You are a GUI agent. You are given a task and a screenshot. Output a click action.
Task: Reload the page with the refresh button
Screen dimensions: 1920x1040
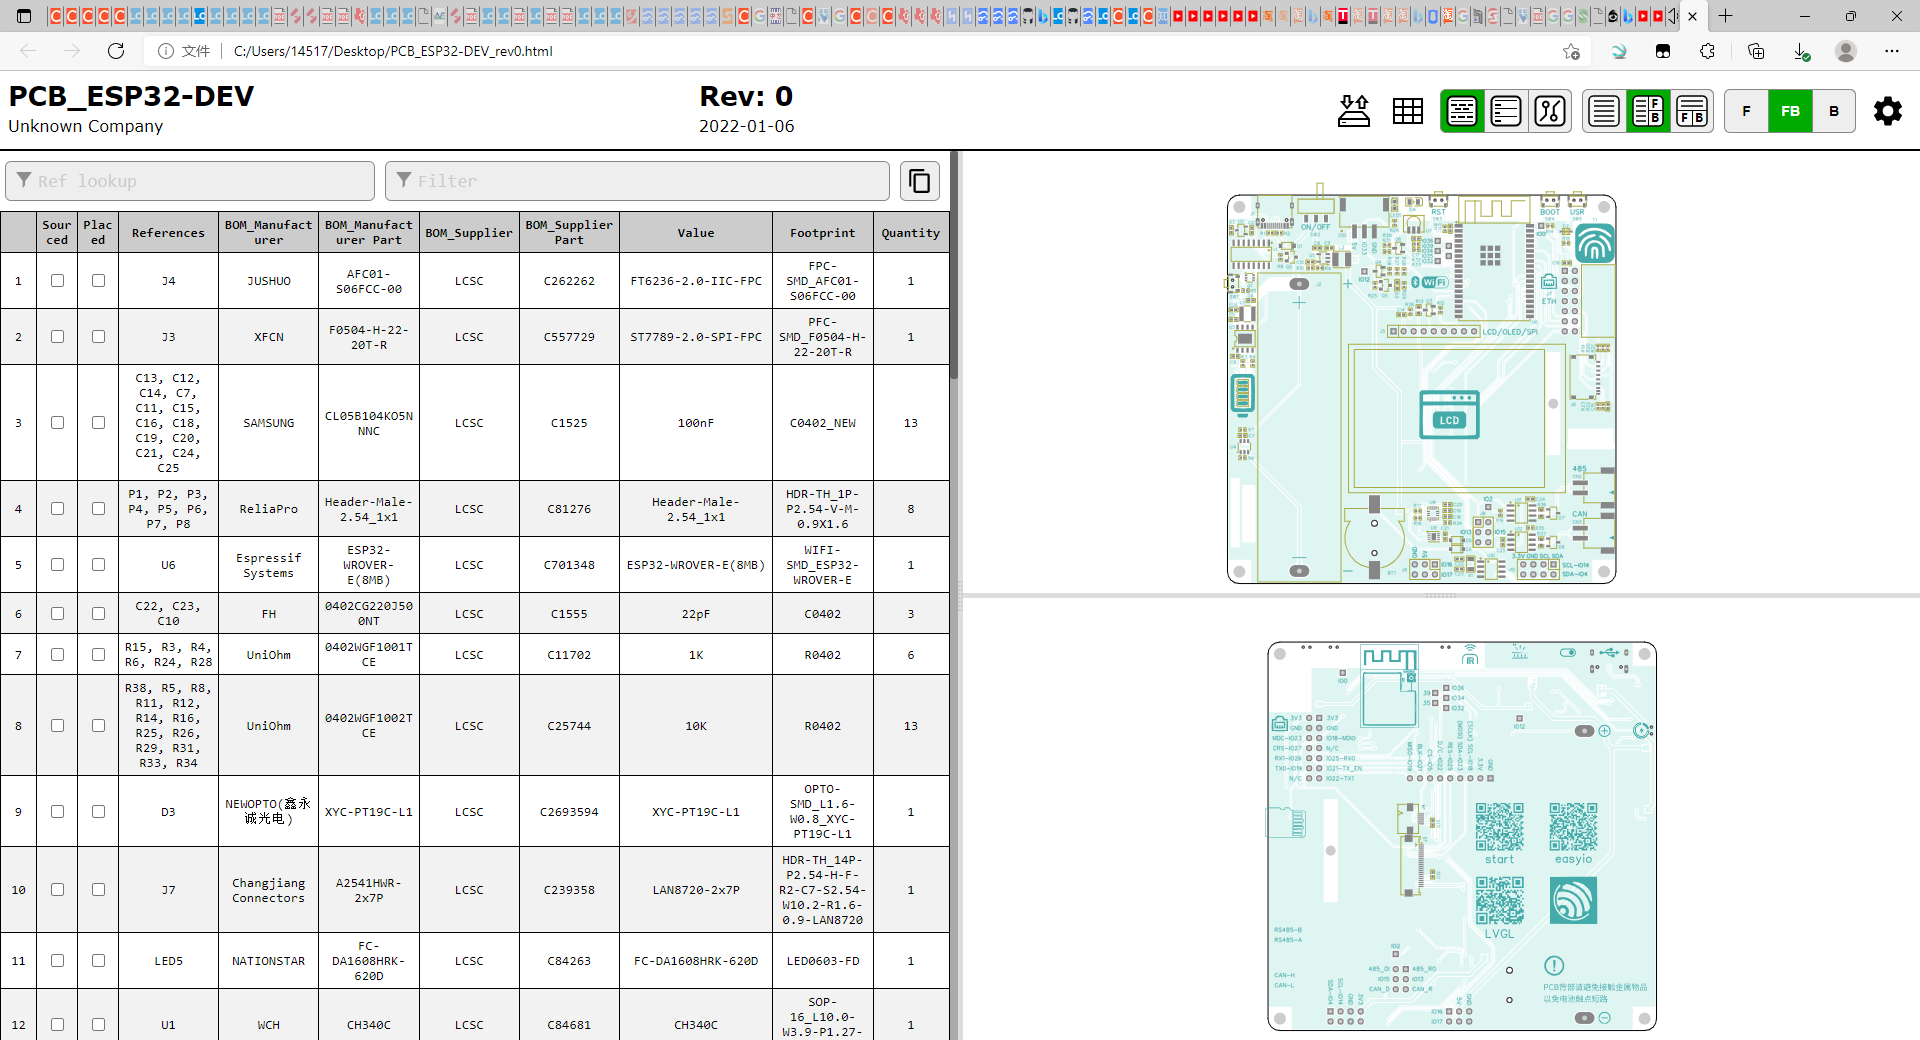click(116, 51)
